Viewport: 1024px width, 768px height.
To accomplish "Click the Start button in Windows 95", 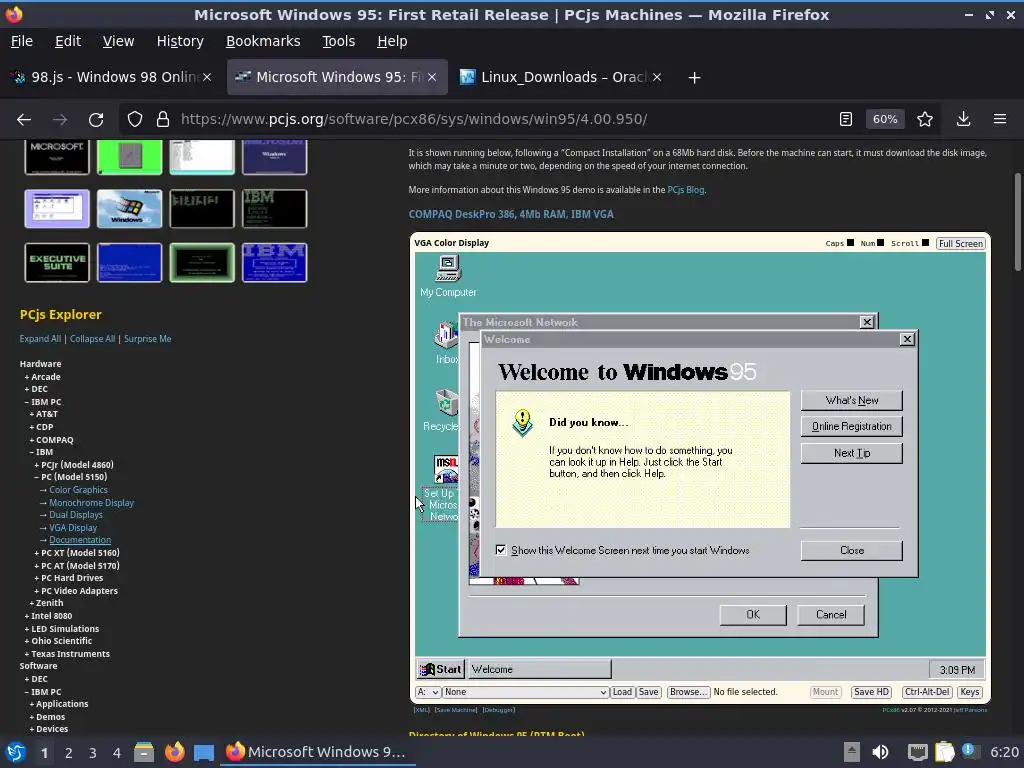I will 441,669.
